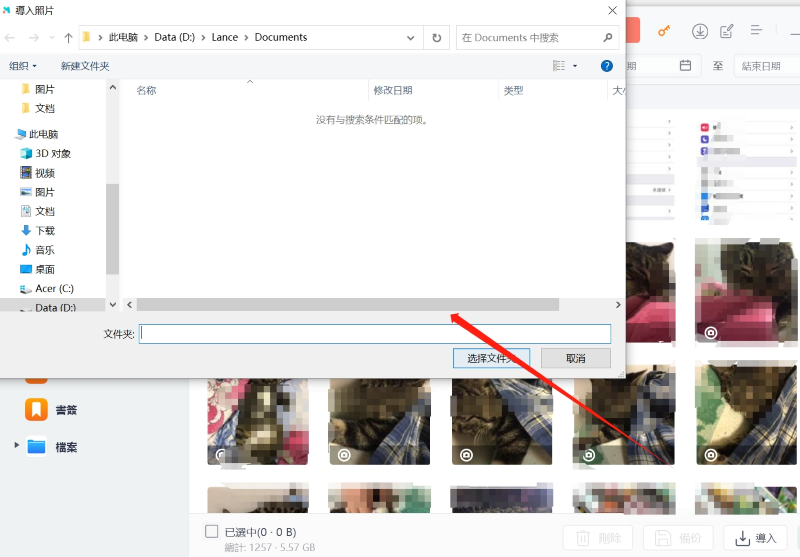The height and width of the screenshot is (557, 800).
Task: Go back in the import photo dialog
Action: pyautogui.click(x=10, y=38)
